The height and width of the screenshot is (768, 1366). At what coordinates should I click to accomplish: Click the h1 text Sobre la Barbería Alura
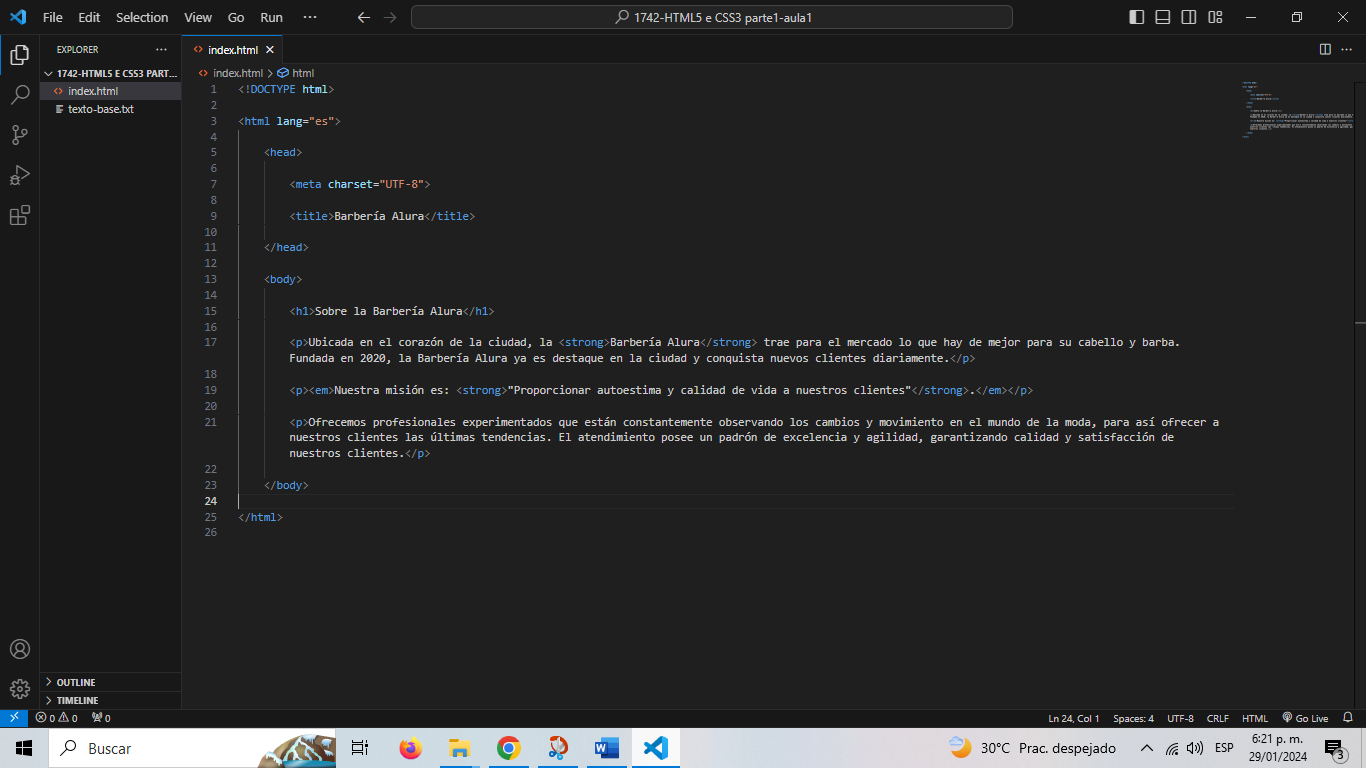(x=388, y=311)
